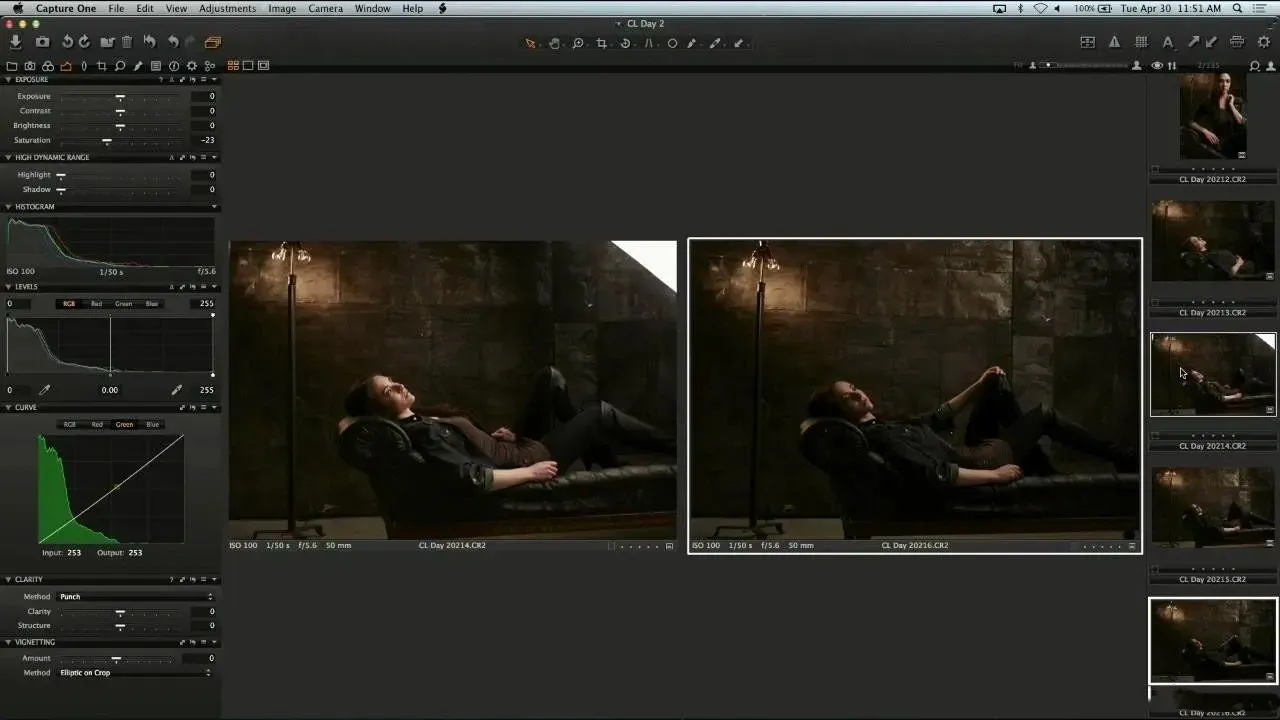Click the camera Capture icon
This screenshot has width=1280, height=720.
[x=42, y=42]
